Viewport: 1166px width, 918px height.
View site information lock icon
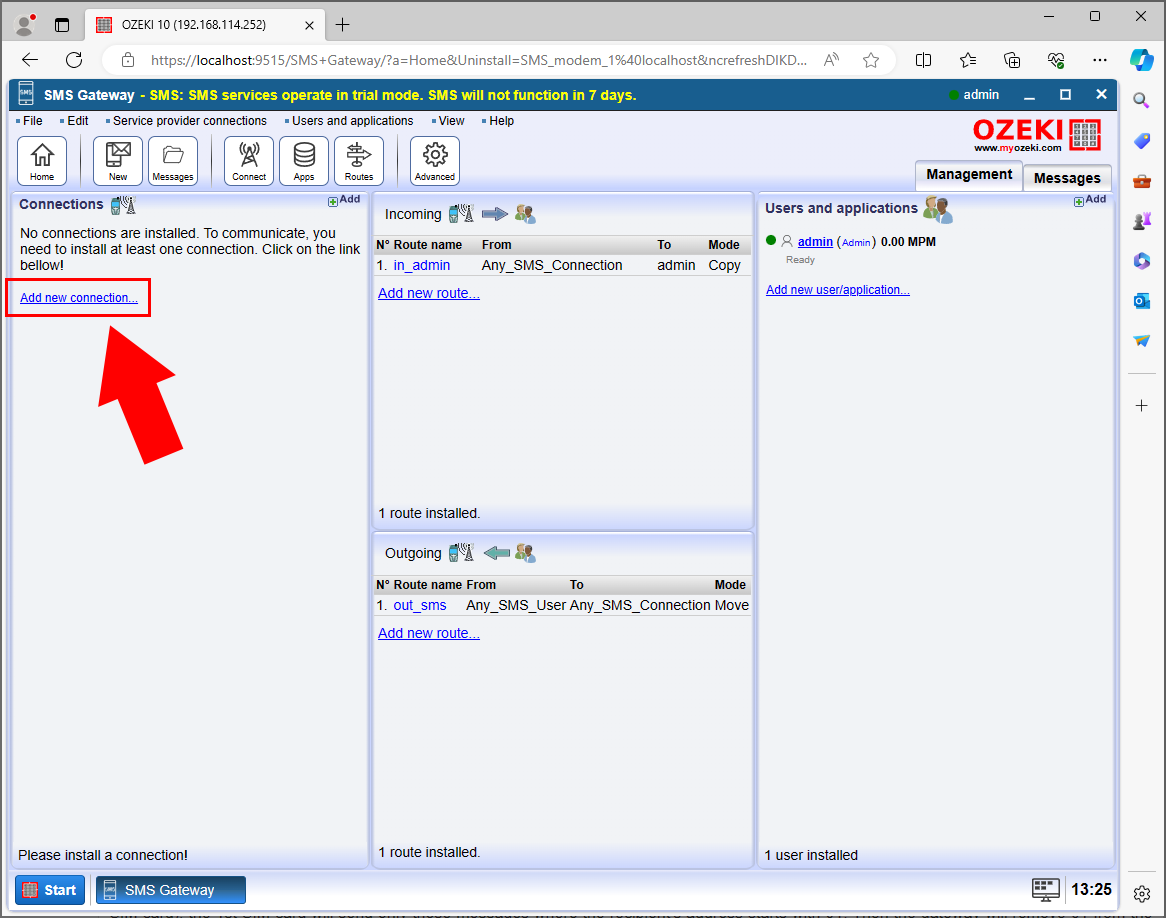click(128, 60)
